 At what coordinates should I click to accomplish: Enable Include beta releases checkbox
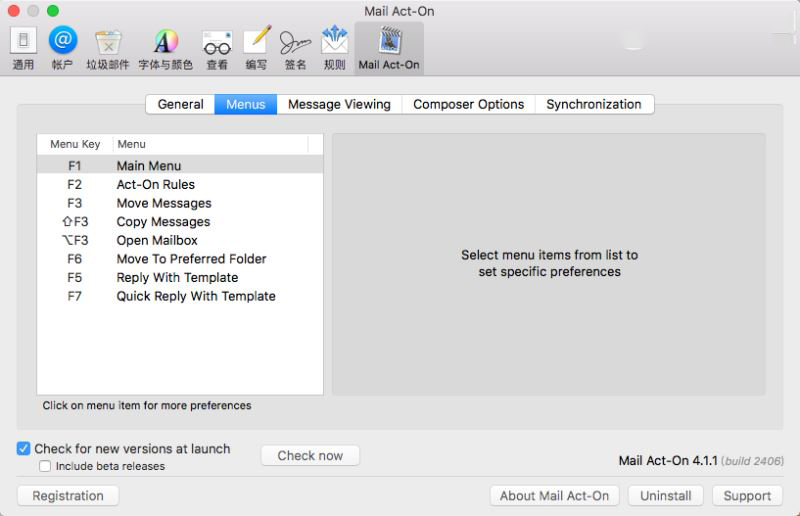pos(45,466)
